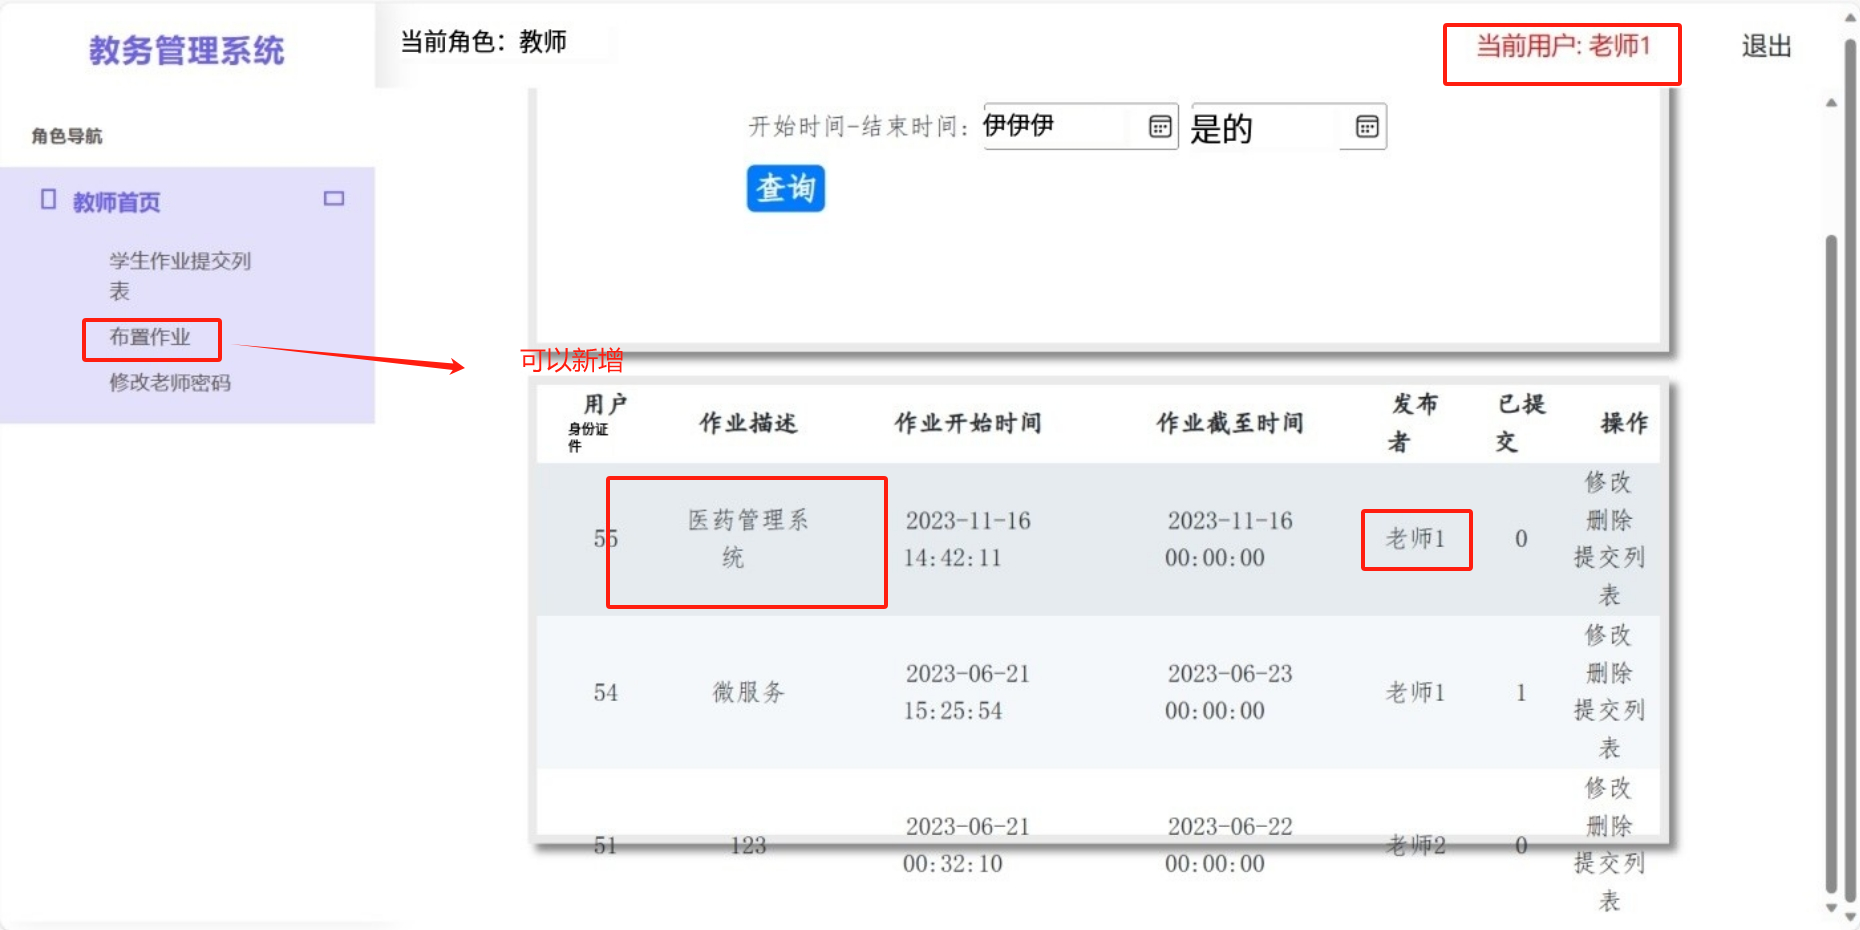The width and height of the screenshot is (1860, 930).
Task: Click the 发布者 column header
Action: pyautogui.click(x=1414, y=423)
